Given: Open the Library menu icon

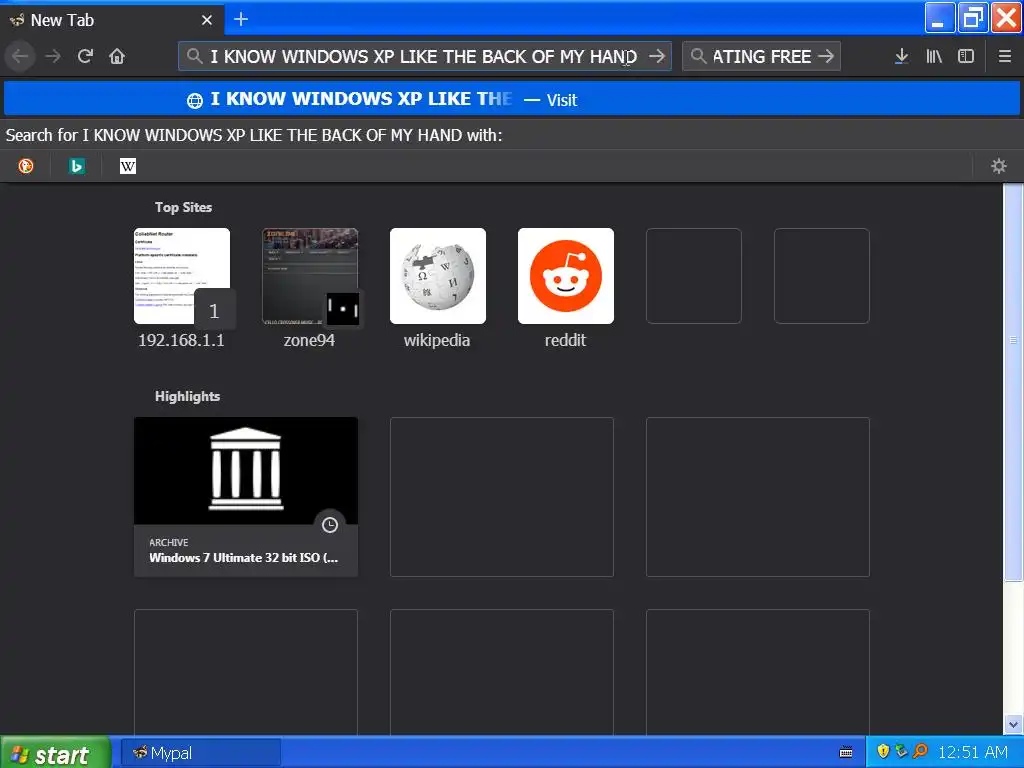Looking at the screenshot, I should [934, 57].
